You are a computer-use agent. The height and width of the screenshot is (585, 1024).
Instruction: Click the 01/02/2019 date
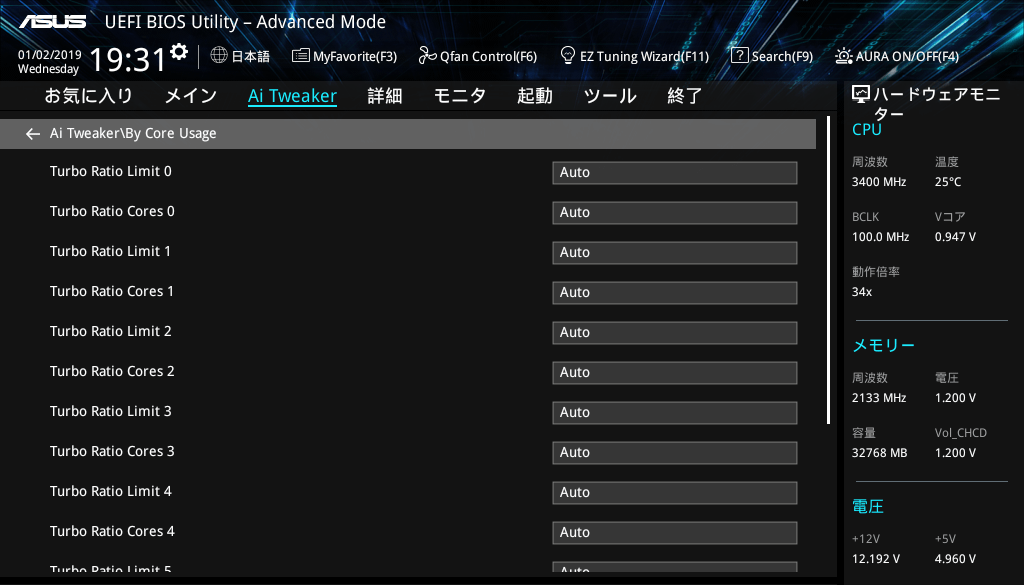[50, 55]
